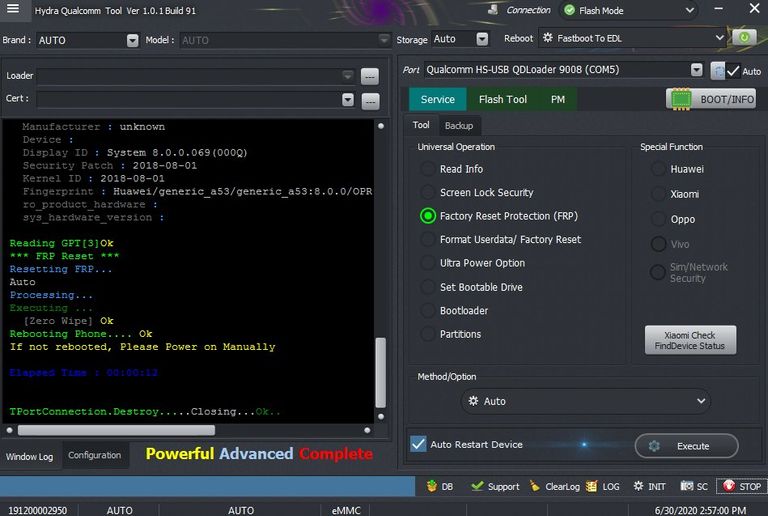Screen dimensions: 768x516
Task: Choose Oppo special function
Action: [x=658, y=219]
